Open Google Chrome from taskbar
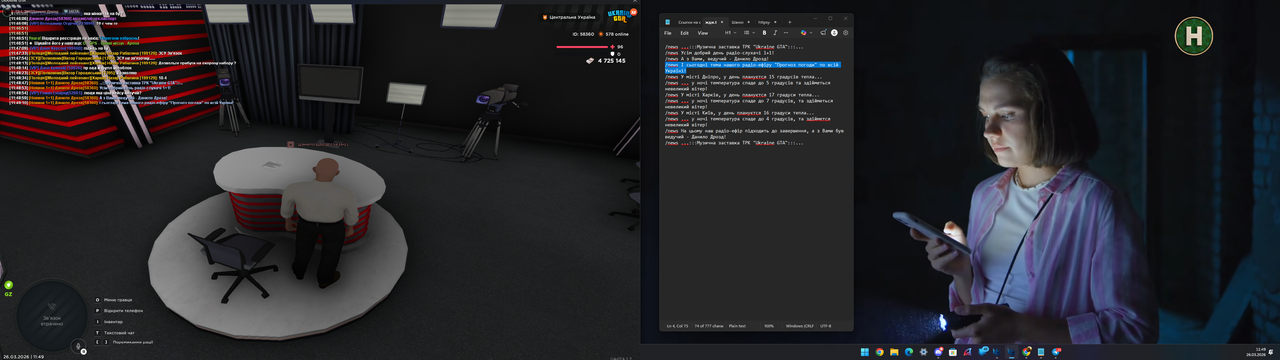This screenshot has height=360, width=1280. 879,352
